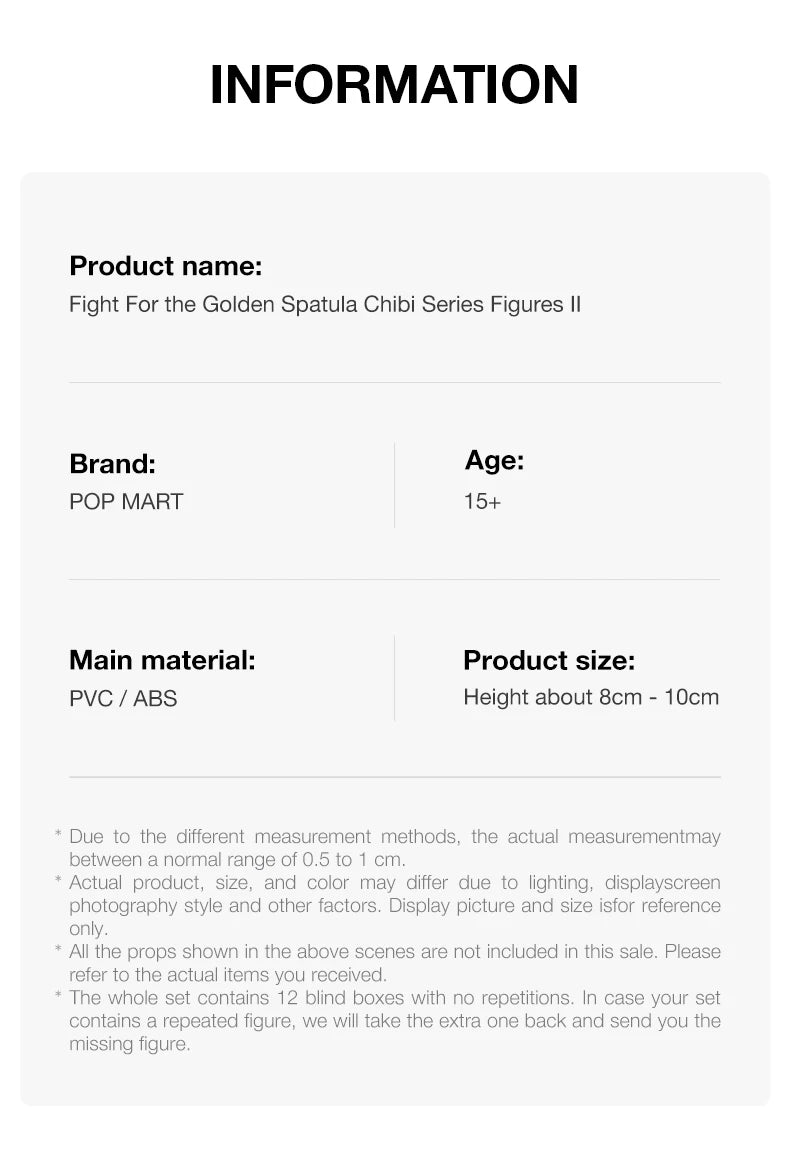The height and width of the screenshot is (1150, 790).
Task: Click the "Brand:" label
Action: [112, 464]
